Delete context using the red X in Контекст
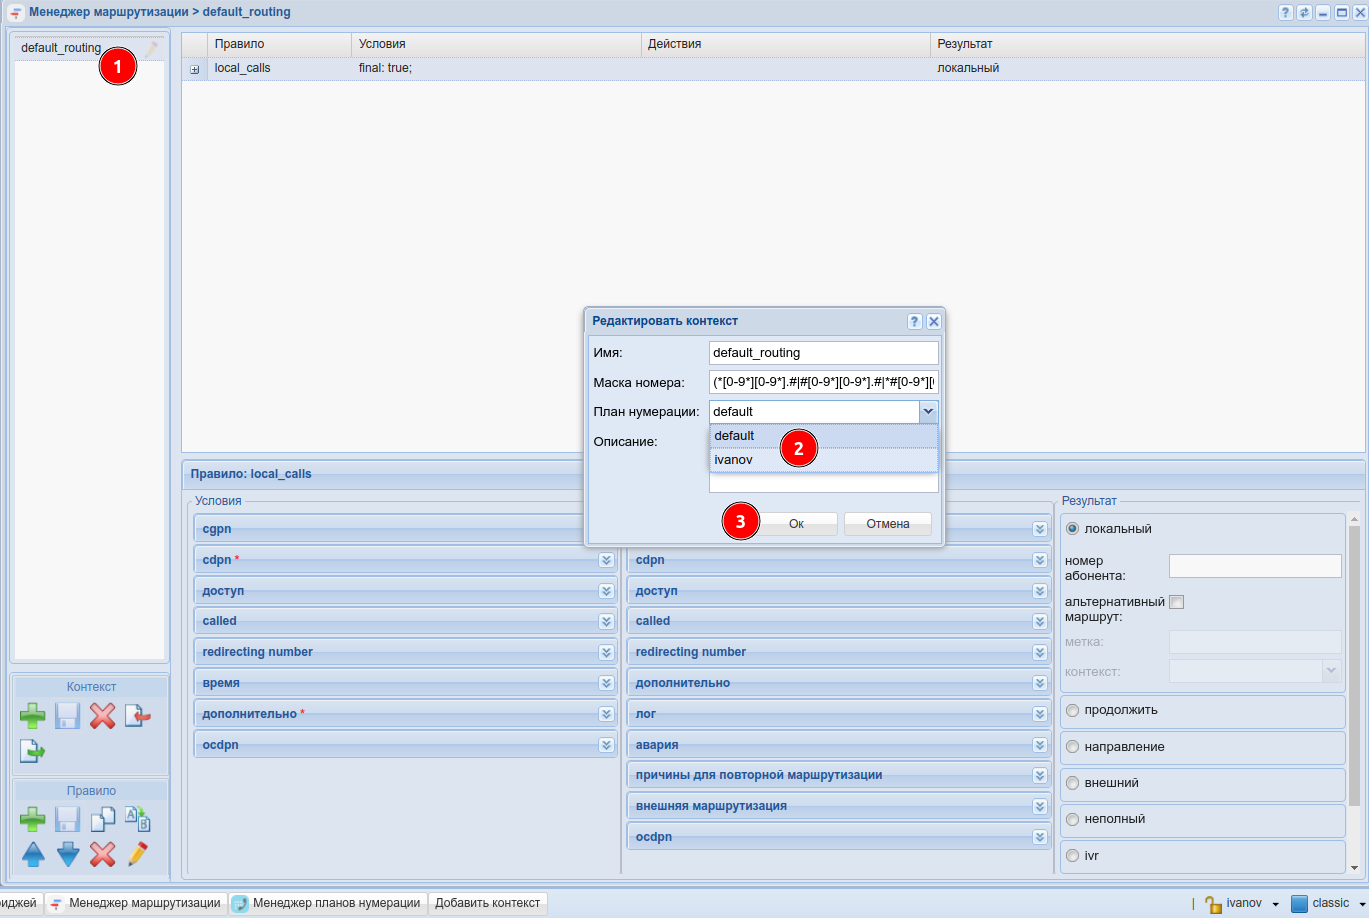Viewport: 1369px width, 918px height. click(102, 716)
